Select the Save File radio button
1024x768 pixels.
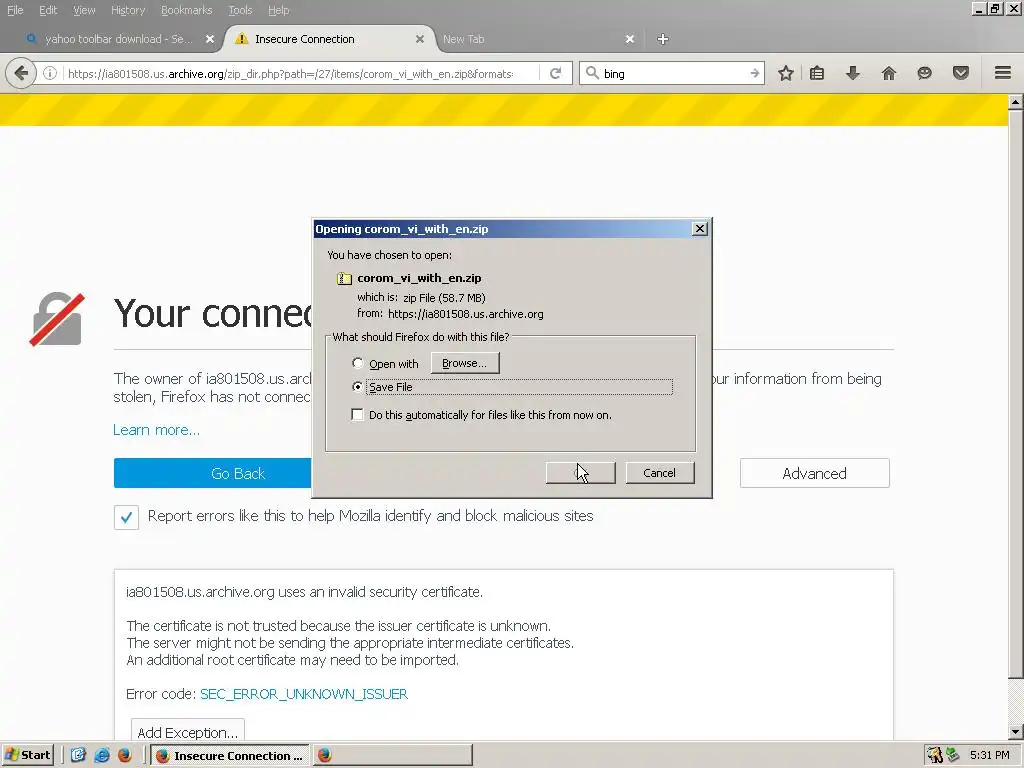pyautogui.click(x=357, y=387)
